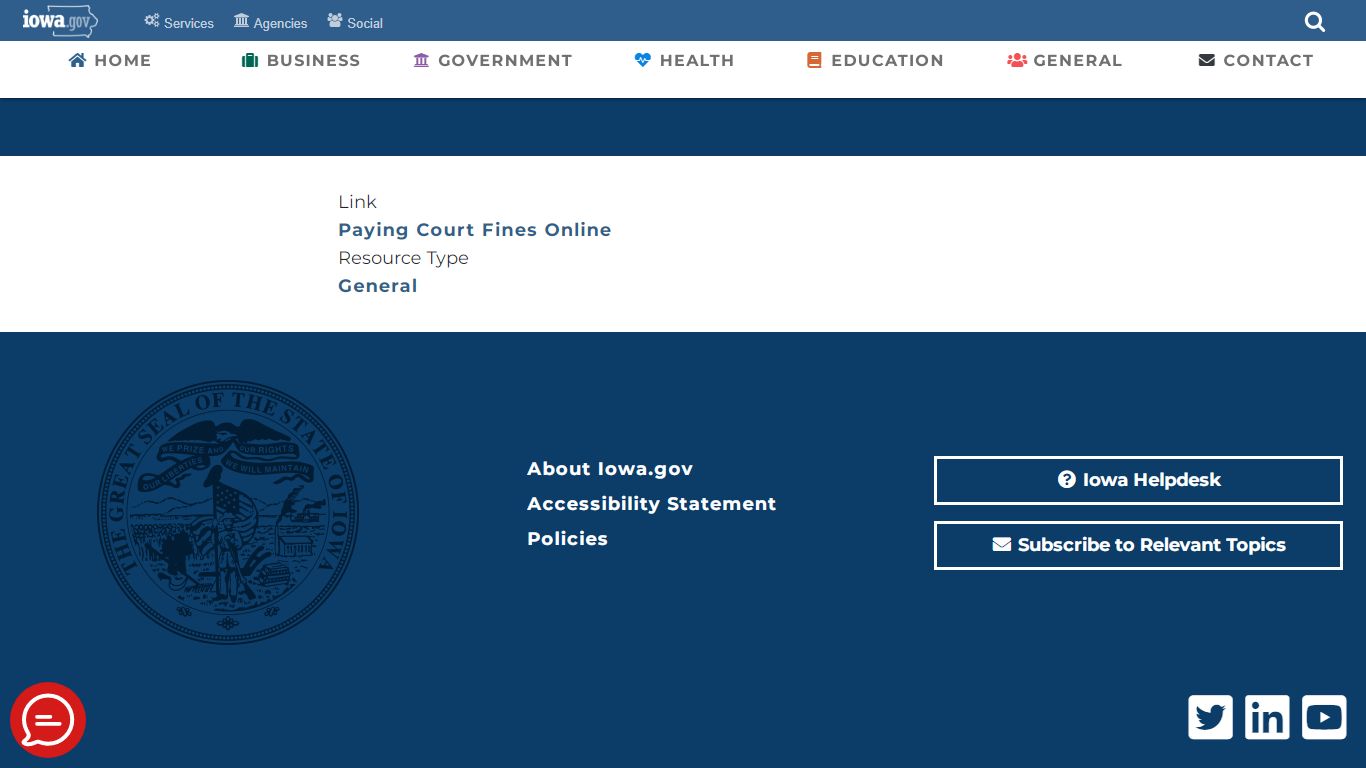Open the Accessibility Statement link
The image size is (1366, 768).
coord(652,504)
